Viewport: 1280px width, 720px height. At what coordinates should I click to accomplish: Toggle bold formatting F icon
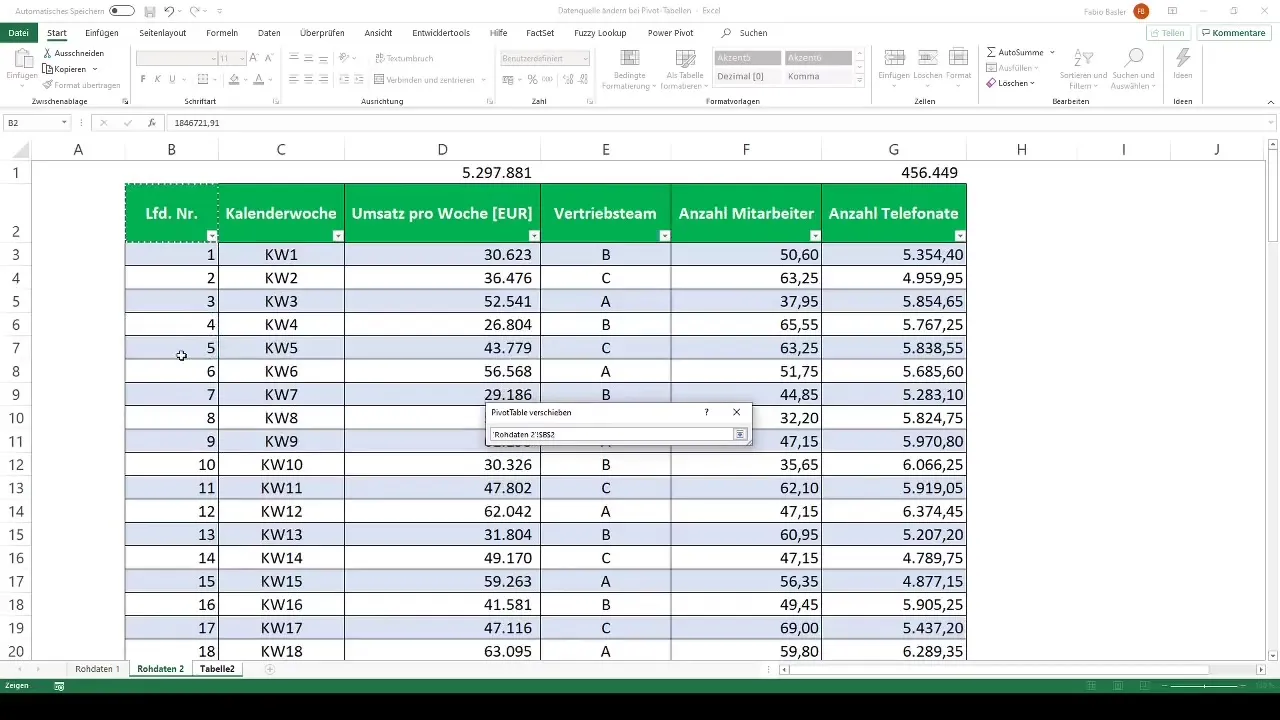pyautogui.click(x=143, y=79)
